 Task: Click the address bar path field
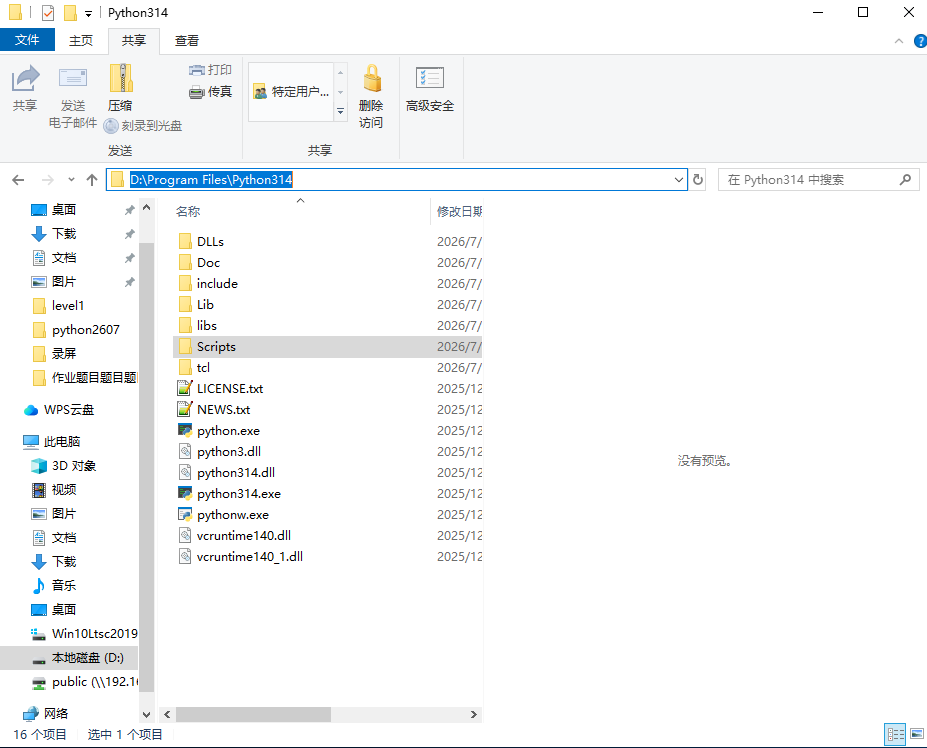click(396, 180)
